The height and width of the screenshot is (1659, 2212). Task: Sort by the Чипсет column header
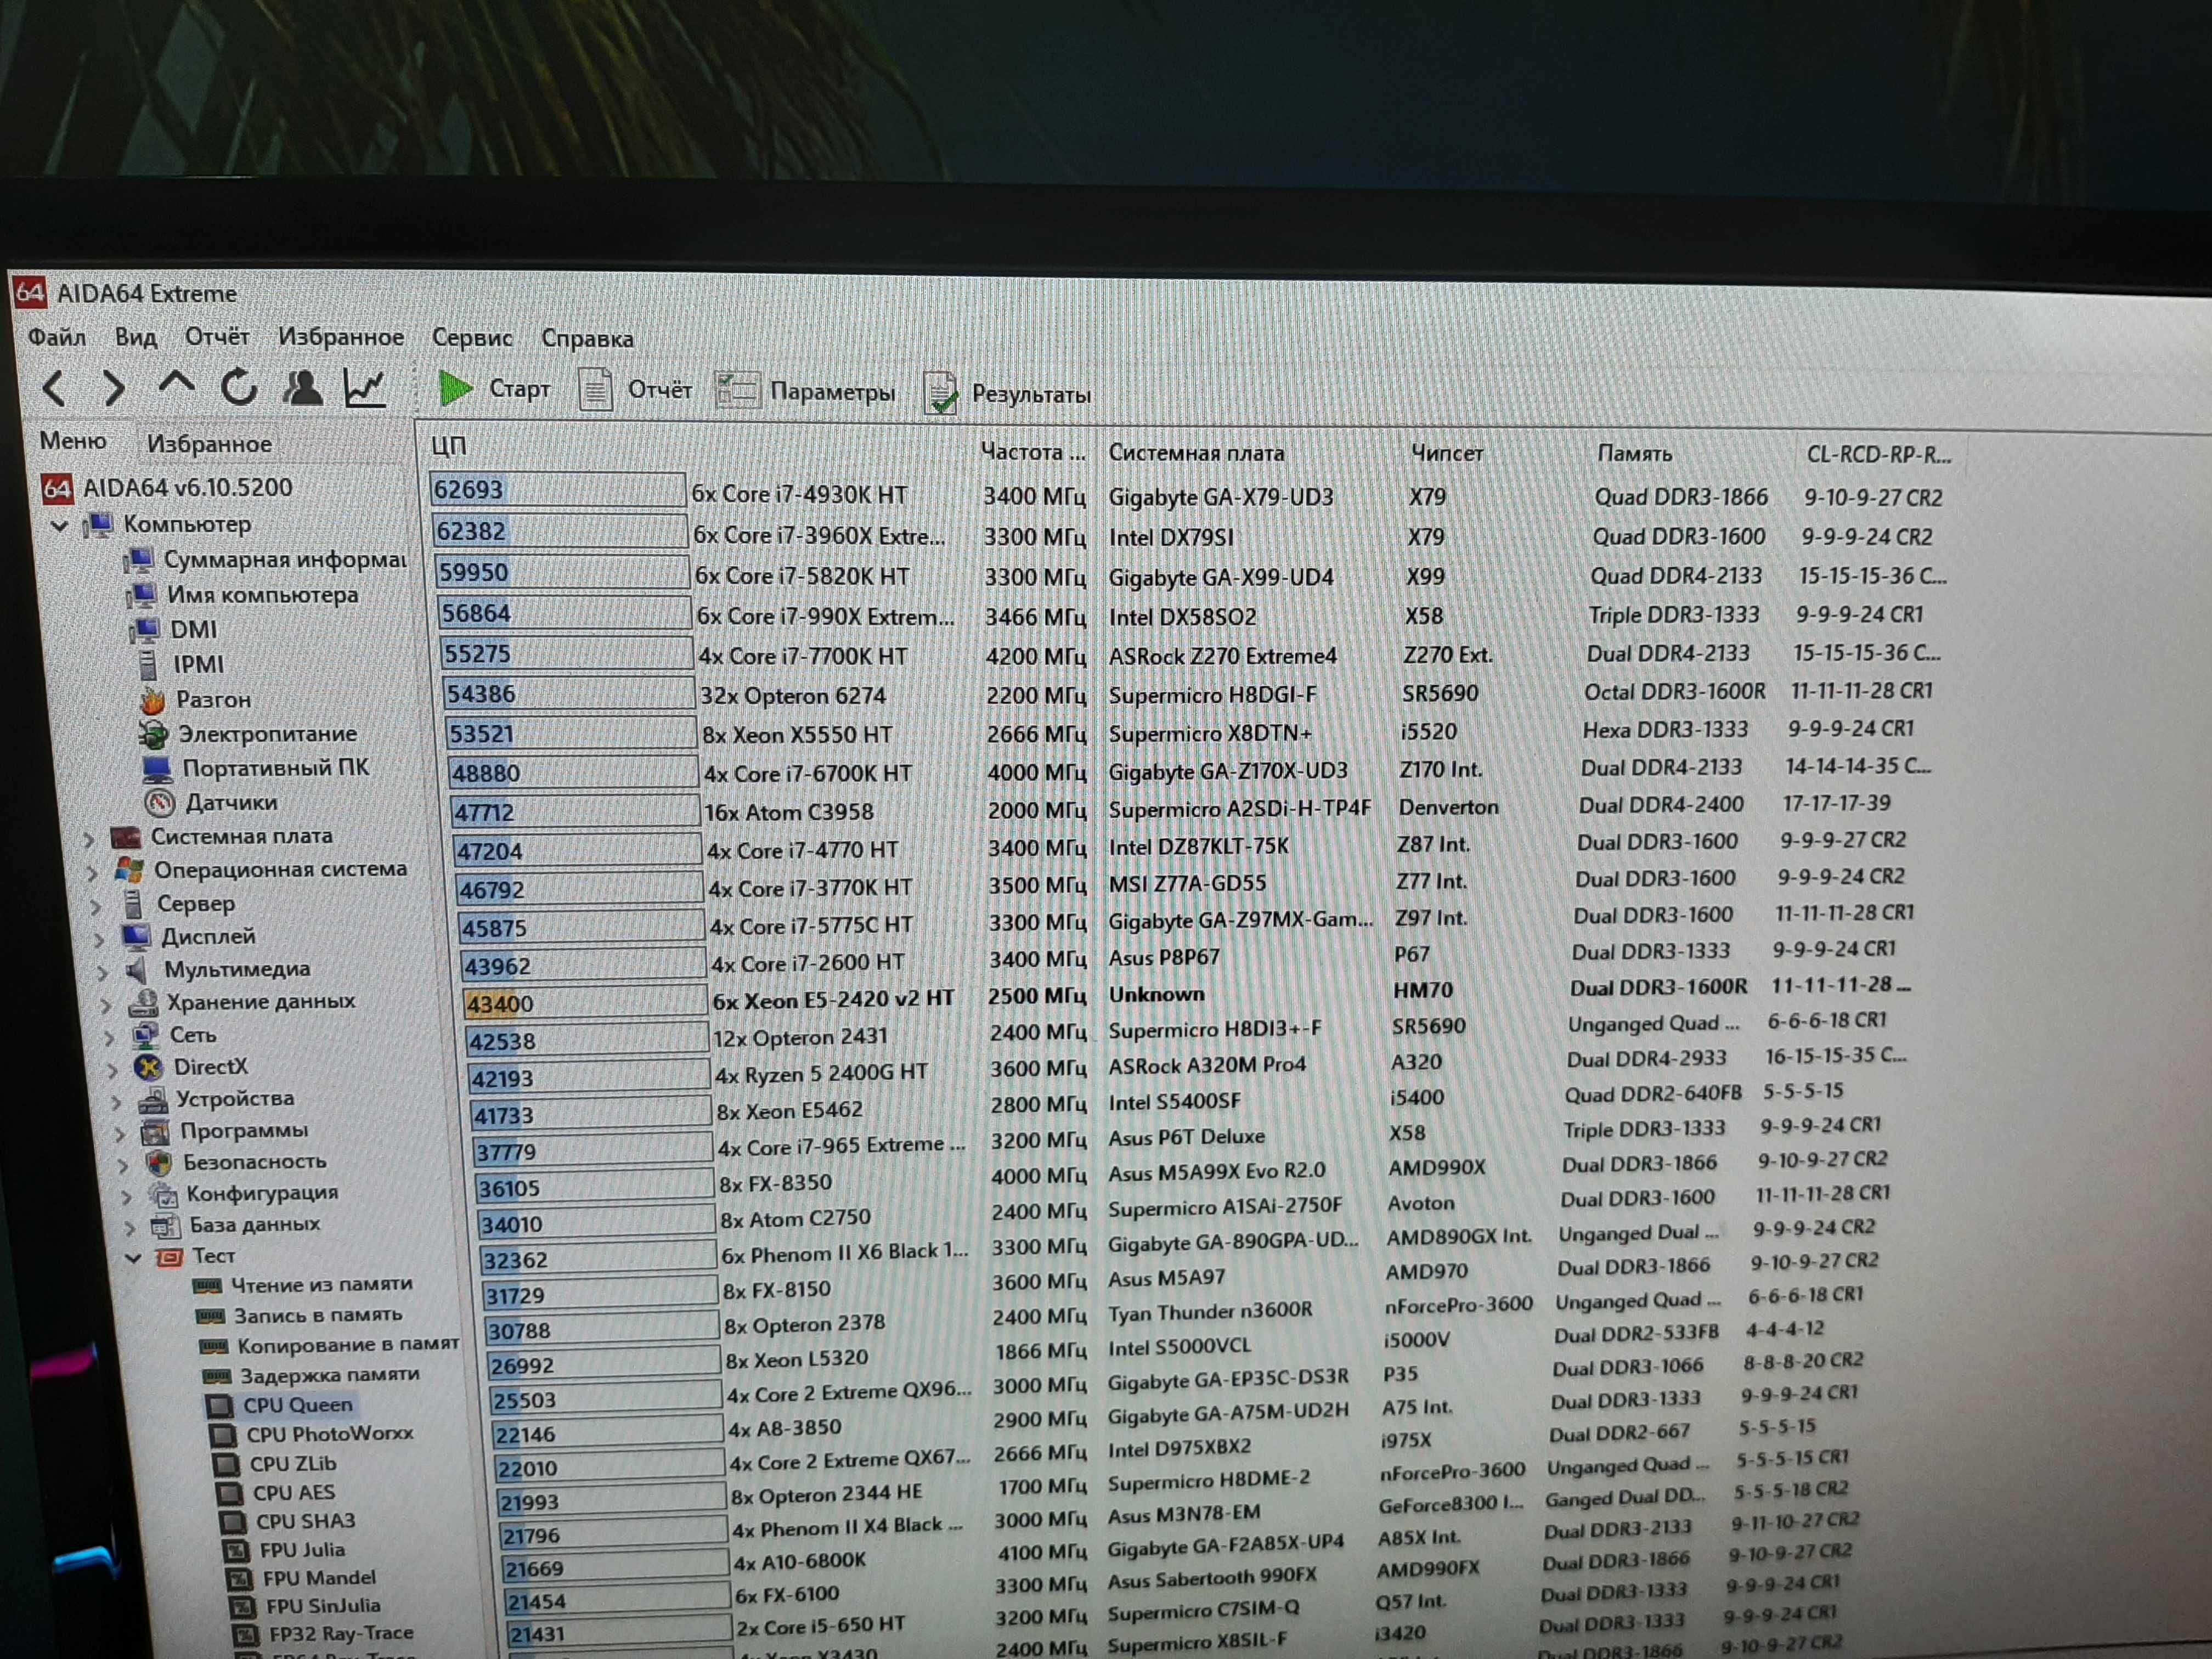tap(1447, 453)
